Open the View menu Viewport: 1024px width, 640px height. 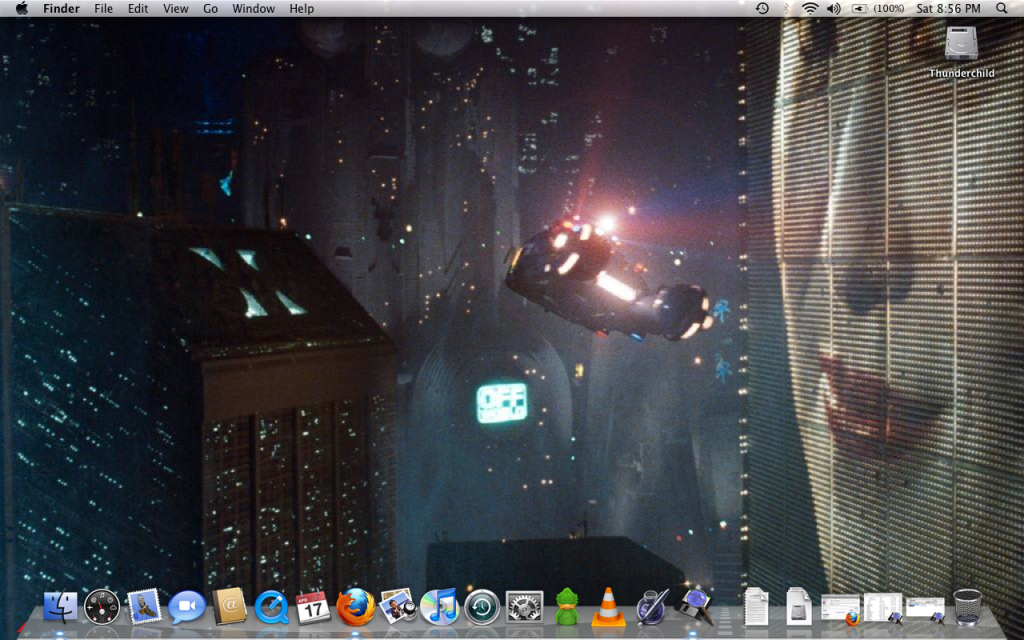[x=176, y=8]
